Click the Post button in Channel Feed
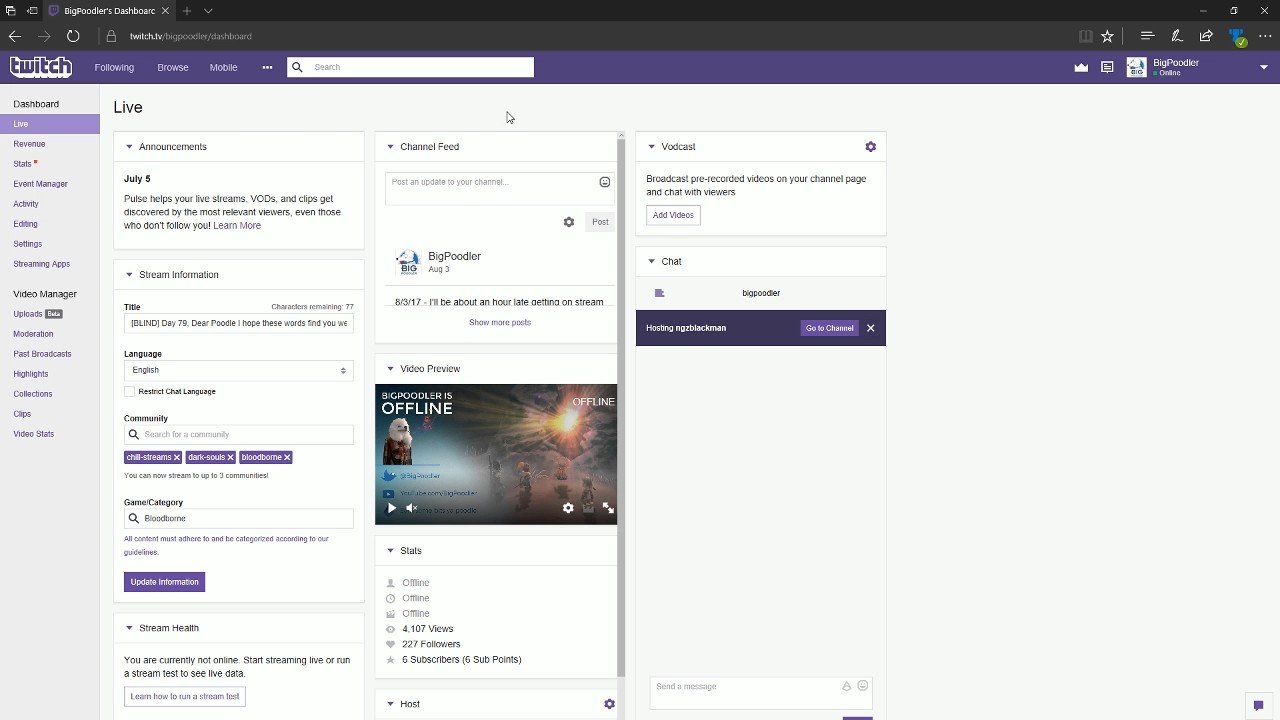Screen dimensions: 1280x720 tap(600, 222)
